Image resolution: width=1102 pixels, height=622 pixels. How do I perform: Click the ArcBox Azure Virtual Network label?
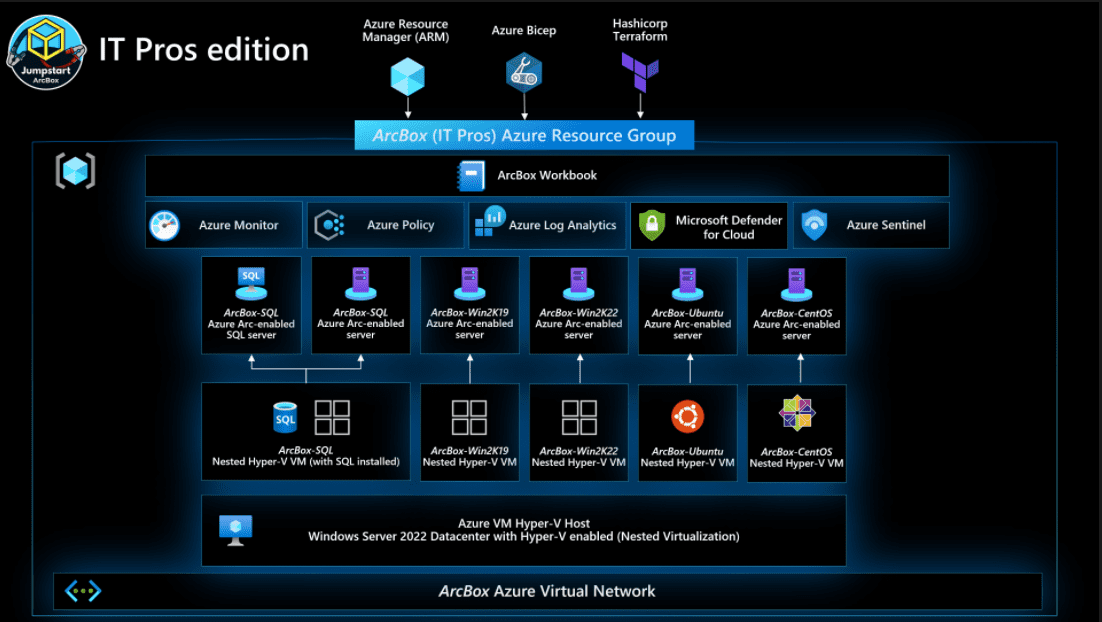[x=547, y=592]
